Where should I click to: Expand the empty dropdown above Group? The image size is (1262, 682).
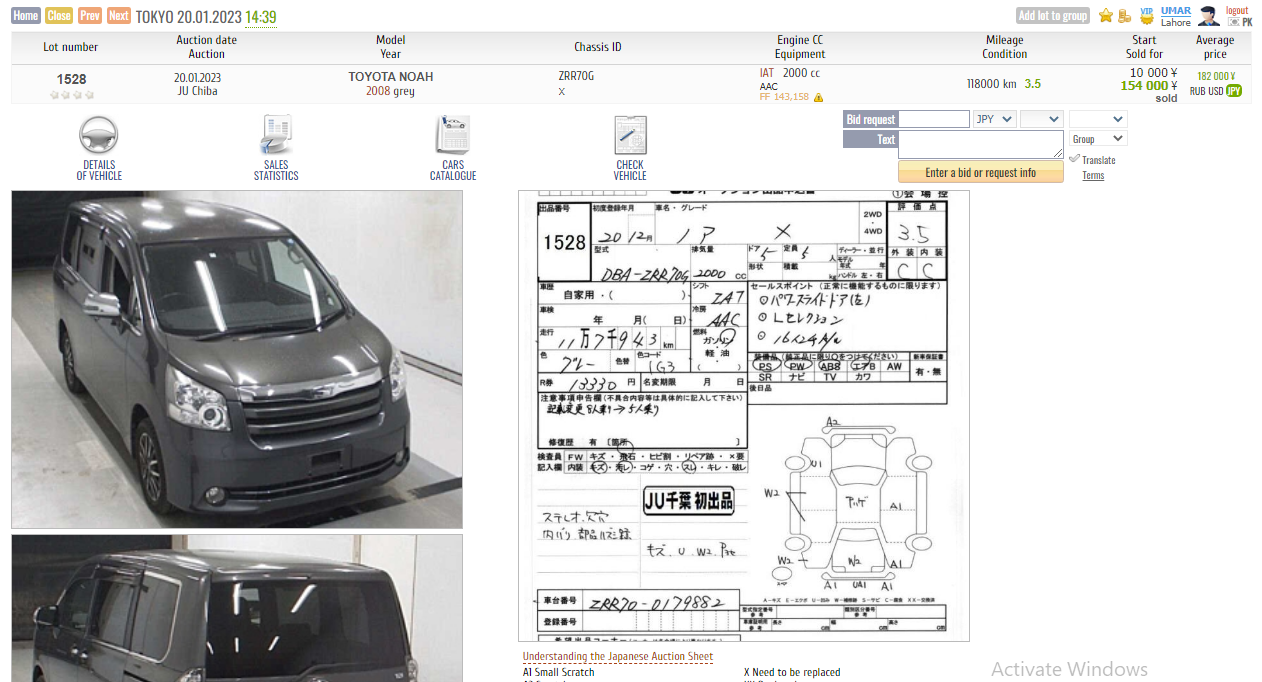pyautogui.click(x=1097, y=119)
